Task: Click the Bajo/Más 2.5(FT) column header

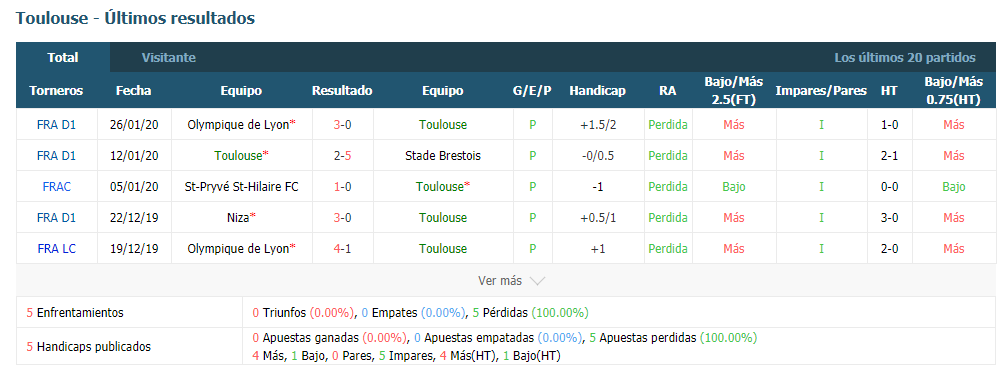Action: 734,91
